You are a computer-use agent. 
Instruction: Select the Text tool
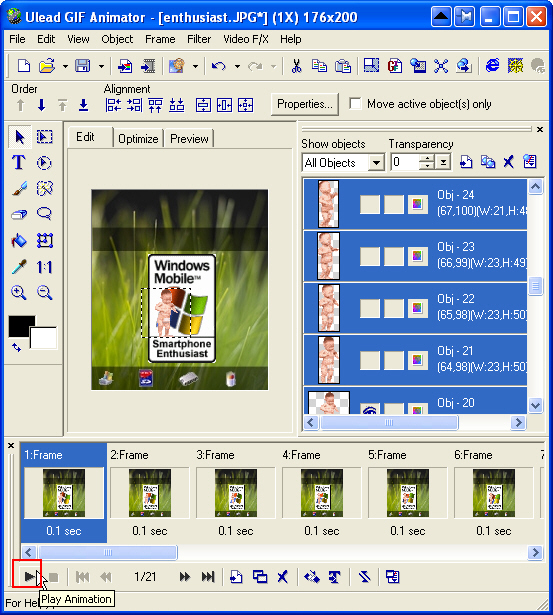[x=18, y=162]
